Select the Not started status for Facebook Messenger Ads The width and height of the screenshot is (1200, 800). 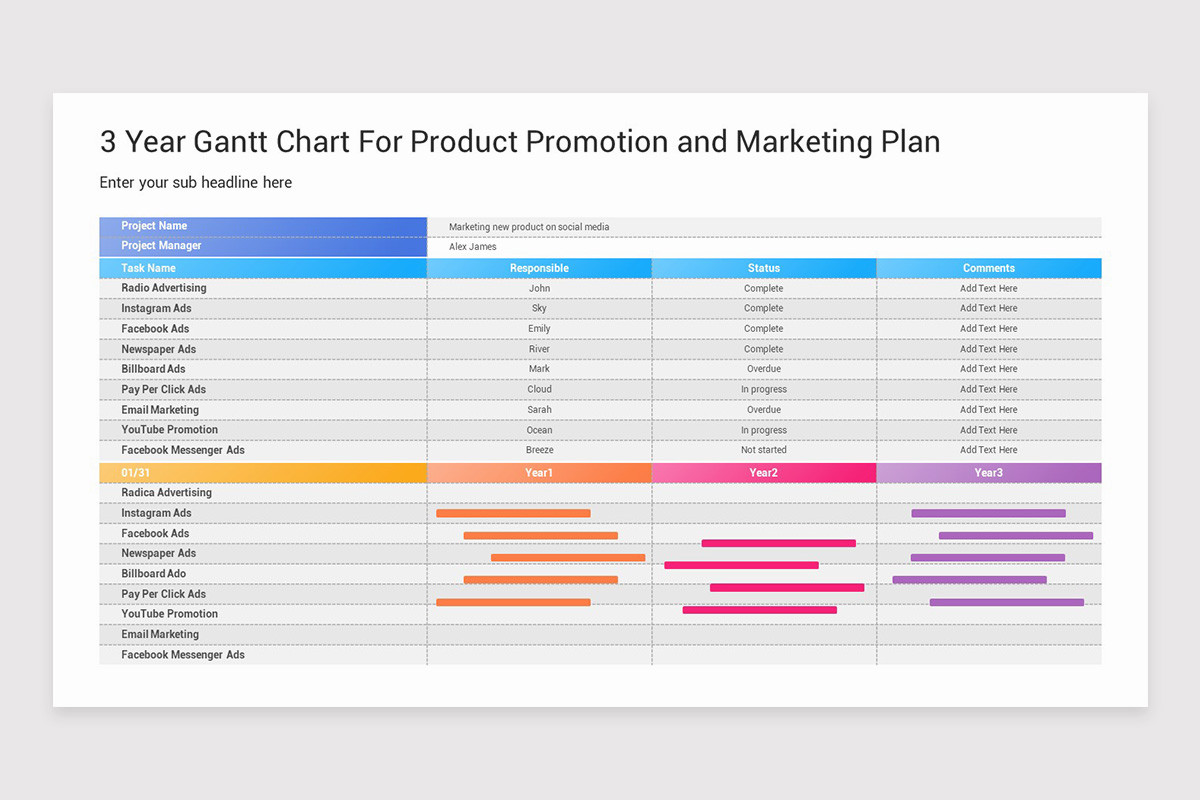pyautogui.click(x=763, y=450)
